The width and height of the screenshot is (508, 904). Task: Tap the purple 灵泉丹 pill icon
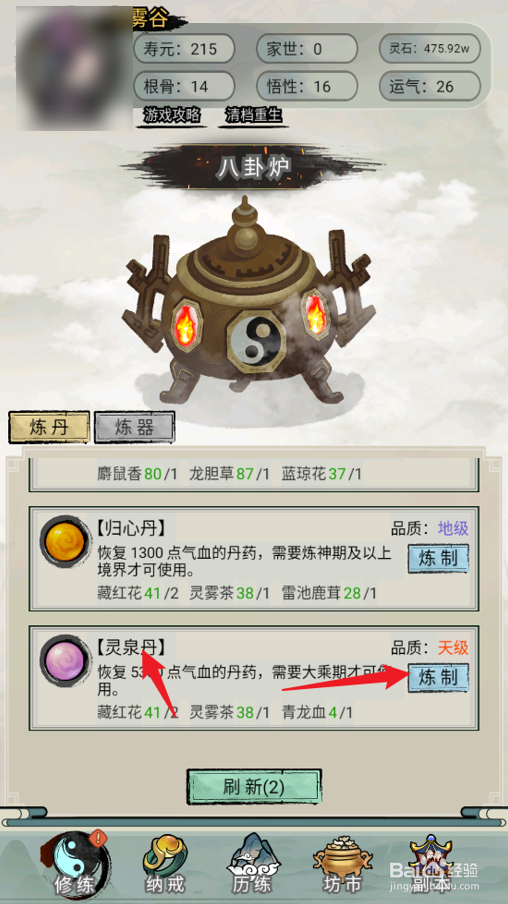(65, 661)
